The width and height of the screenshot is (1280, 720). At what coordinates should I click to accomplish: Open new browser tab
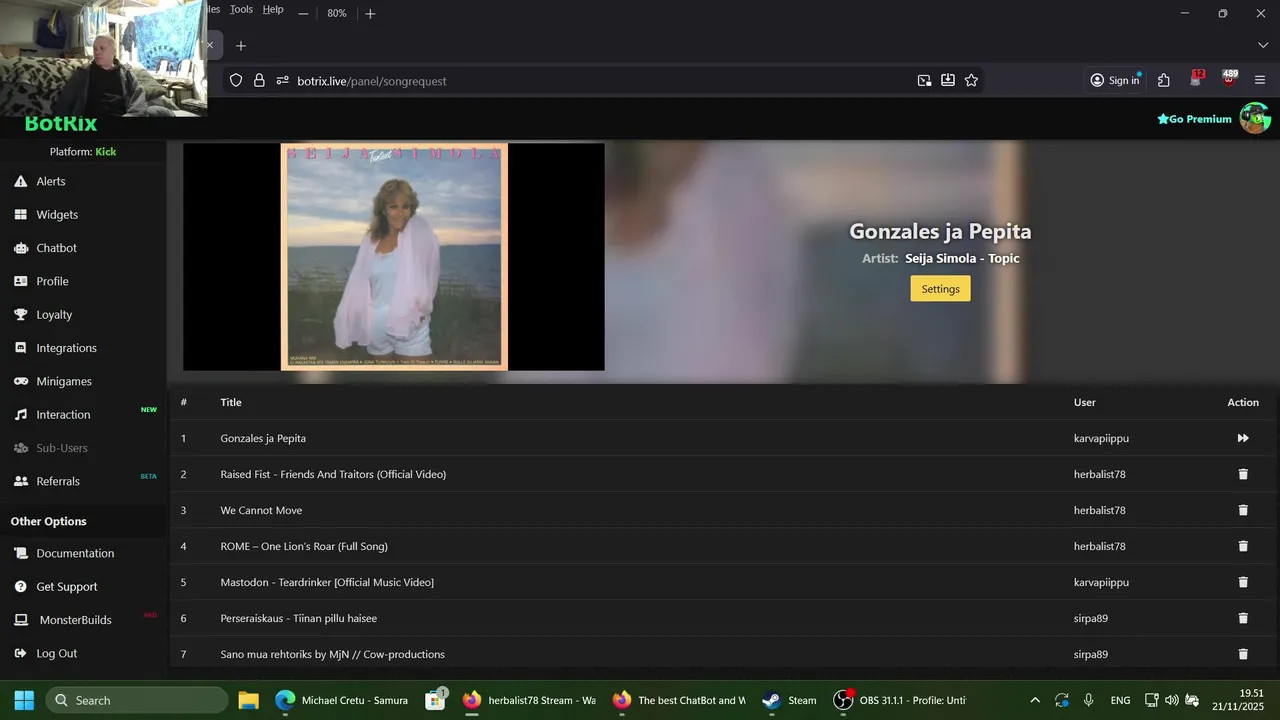pos(240,46)
